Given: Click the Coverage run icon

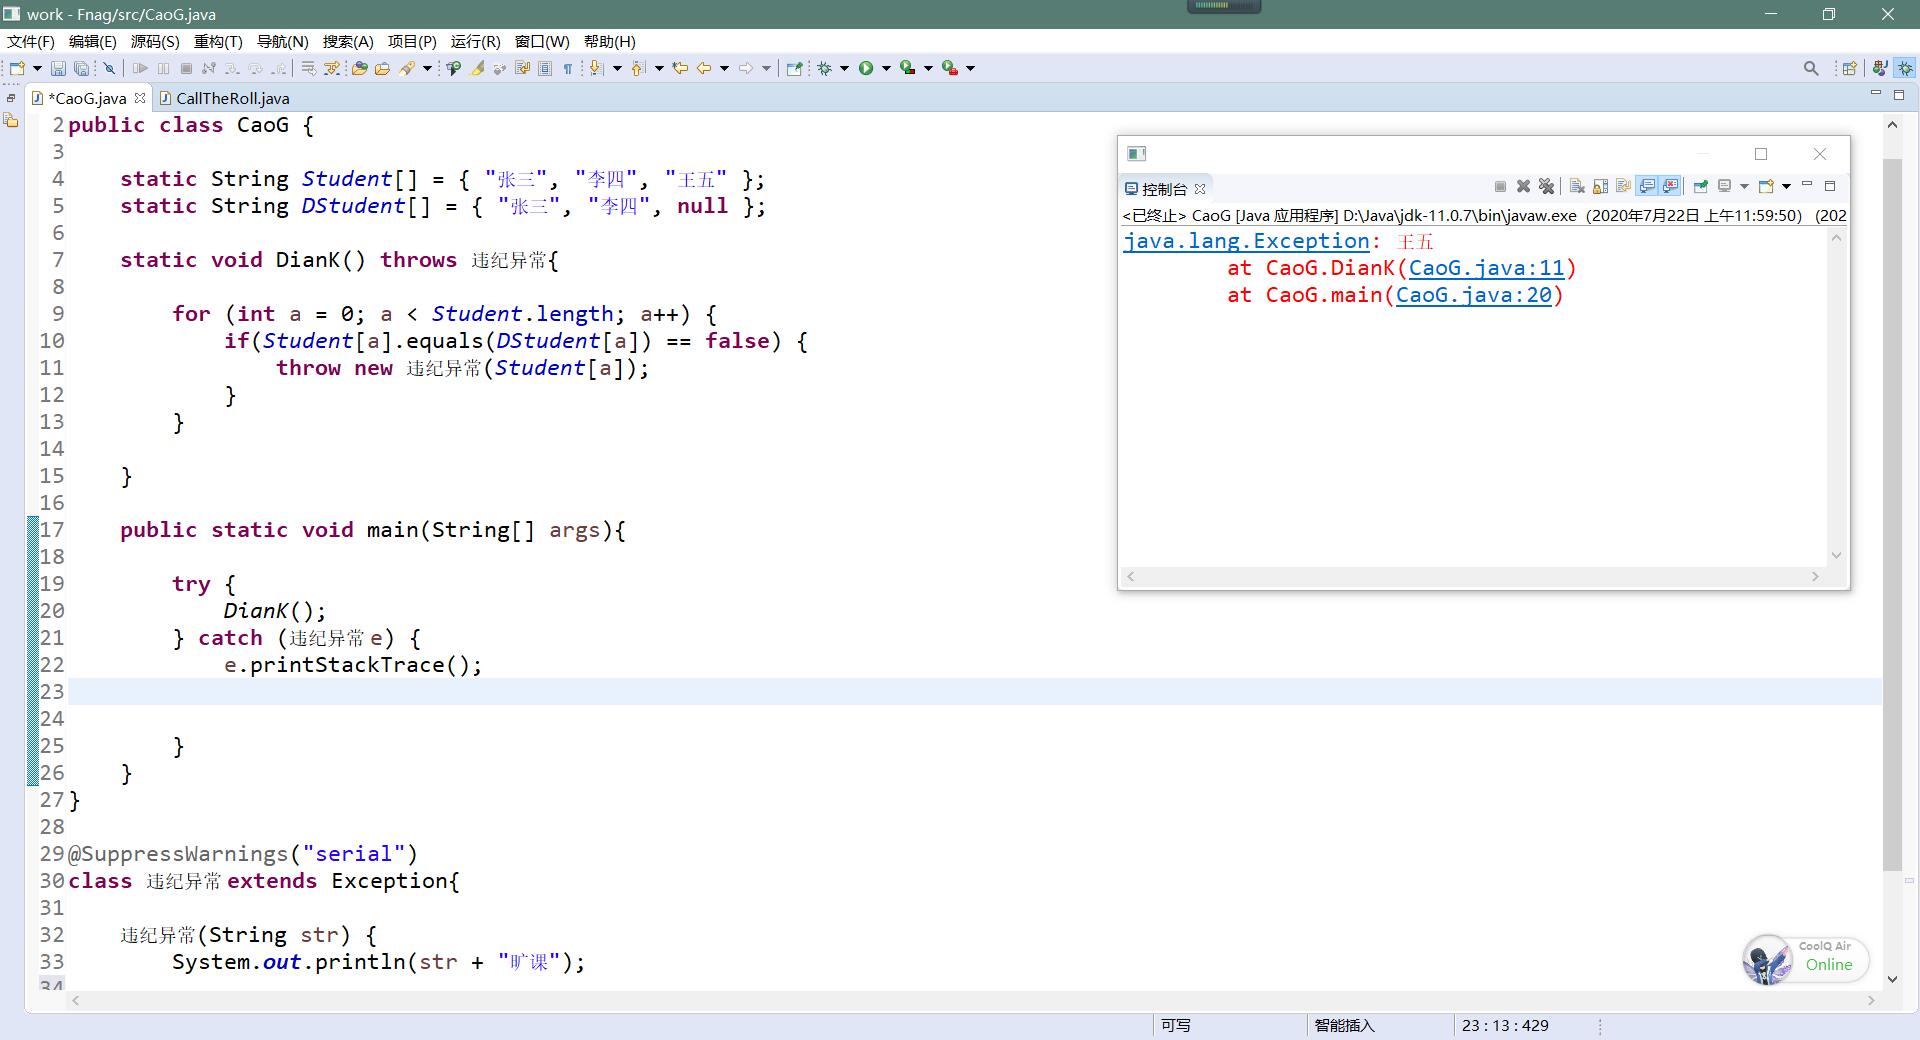Looking at the screenshot, I should [x=908, y=68].
